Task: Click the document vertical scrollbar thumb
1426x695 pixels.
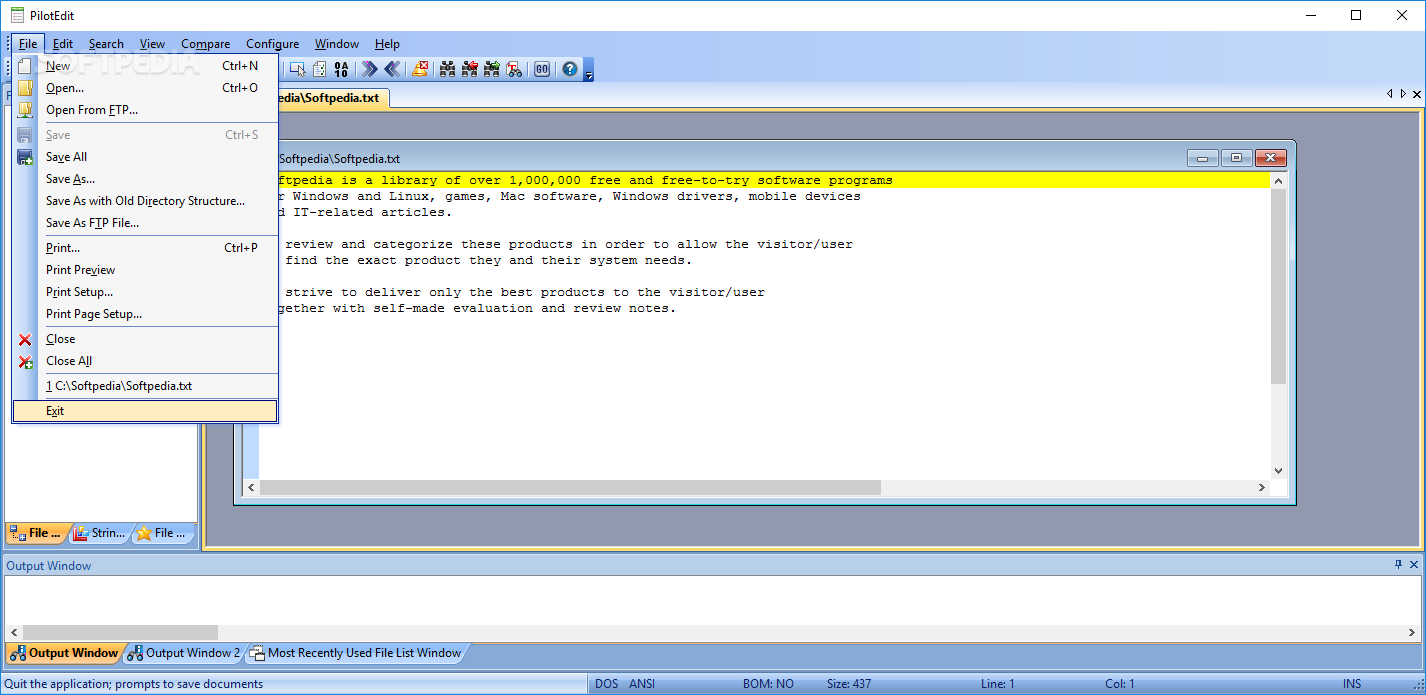Action: click(1278, 286)
